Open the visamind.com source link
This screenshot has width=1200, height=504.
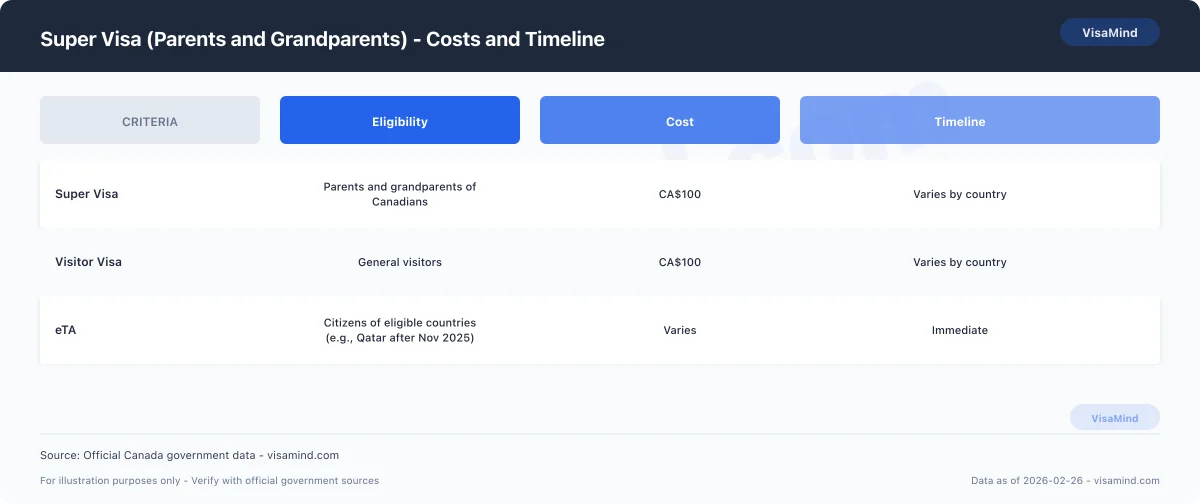tap(303, 455)
